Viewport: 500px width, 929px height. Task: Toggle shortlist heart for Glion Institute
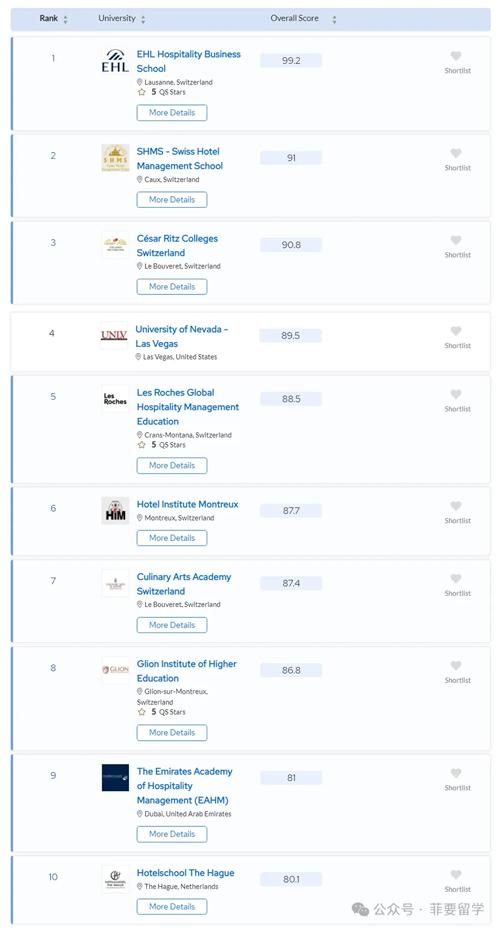(x=456, y=665)
